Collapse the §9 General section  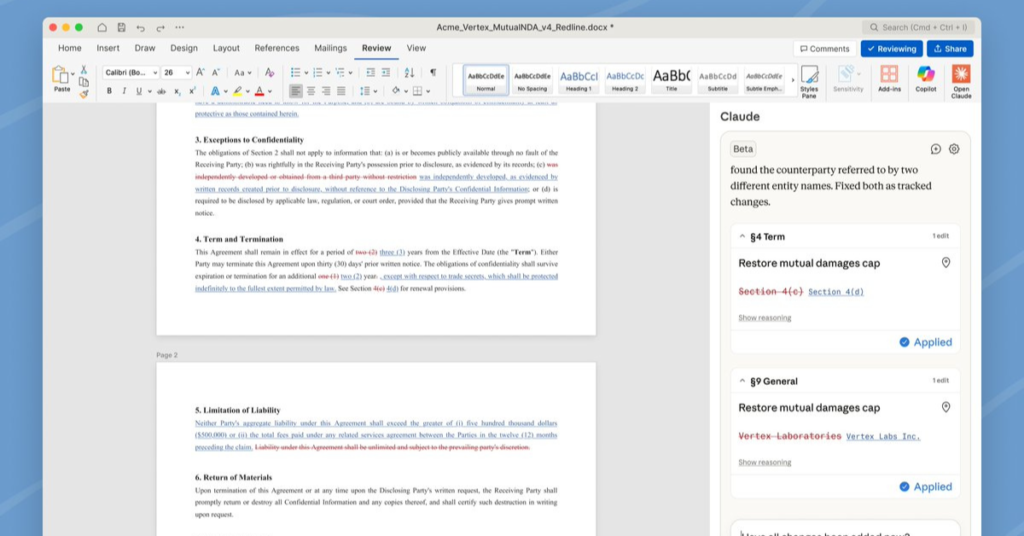742,381
